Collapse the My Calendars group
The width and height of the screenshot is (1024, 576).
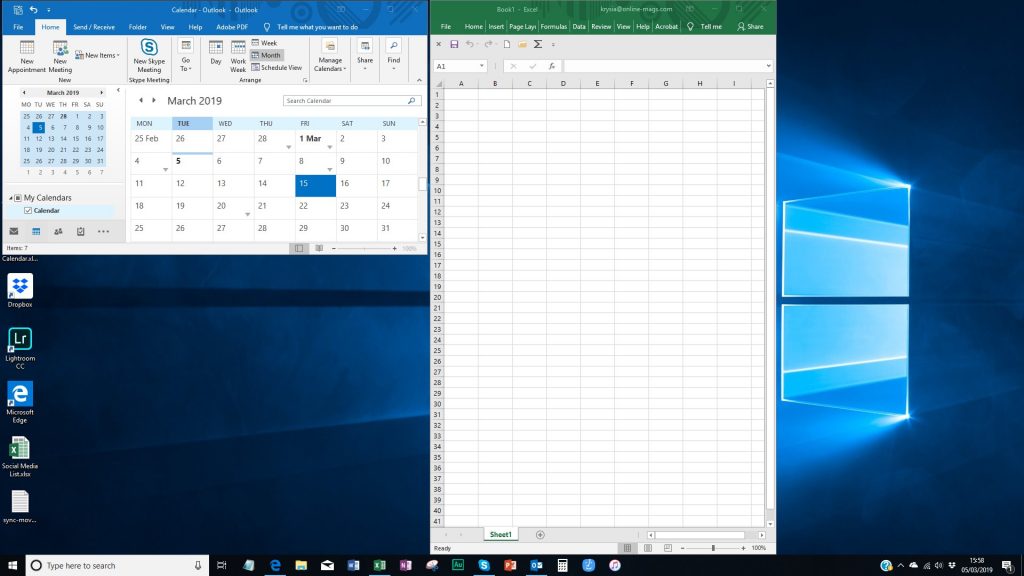[x=12, y=197]
